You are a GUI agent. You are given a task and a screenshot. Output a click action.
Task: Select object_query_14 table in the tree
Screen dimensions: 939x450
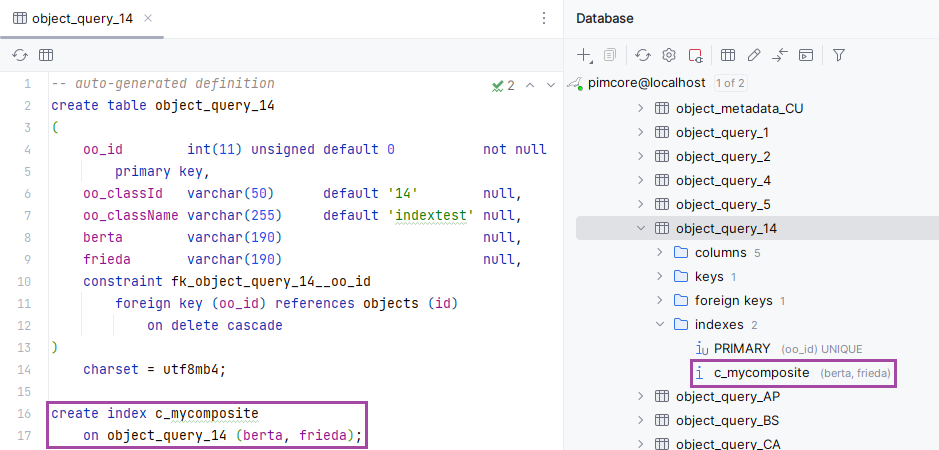[726, 228]
